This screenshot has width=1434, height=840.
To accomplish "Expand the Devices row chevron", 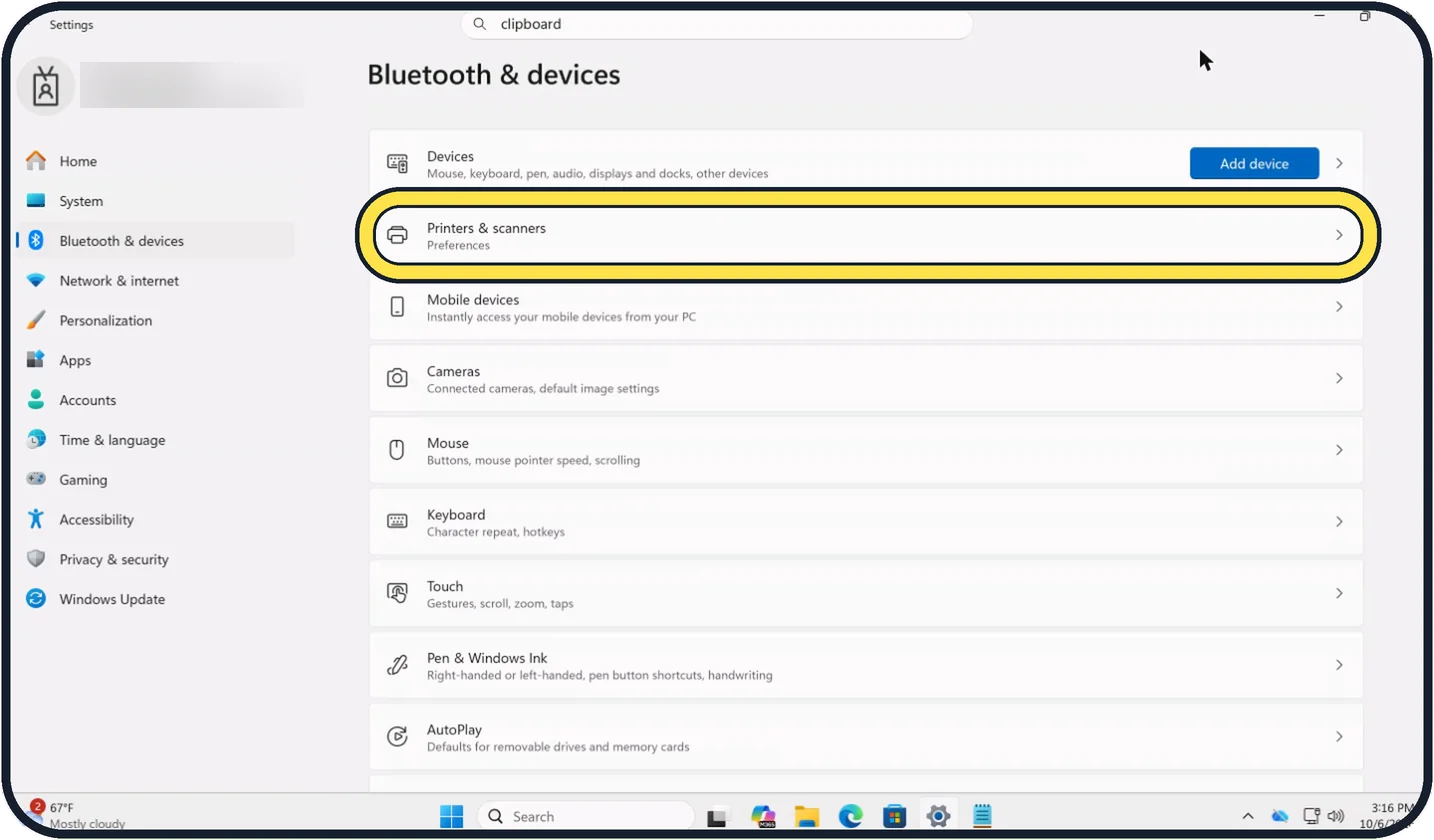I will tap(1339, 163).
